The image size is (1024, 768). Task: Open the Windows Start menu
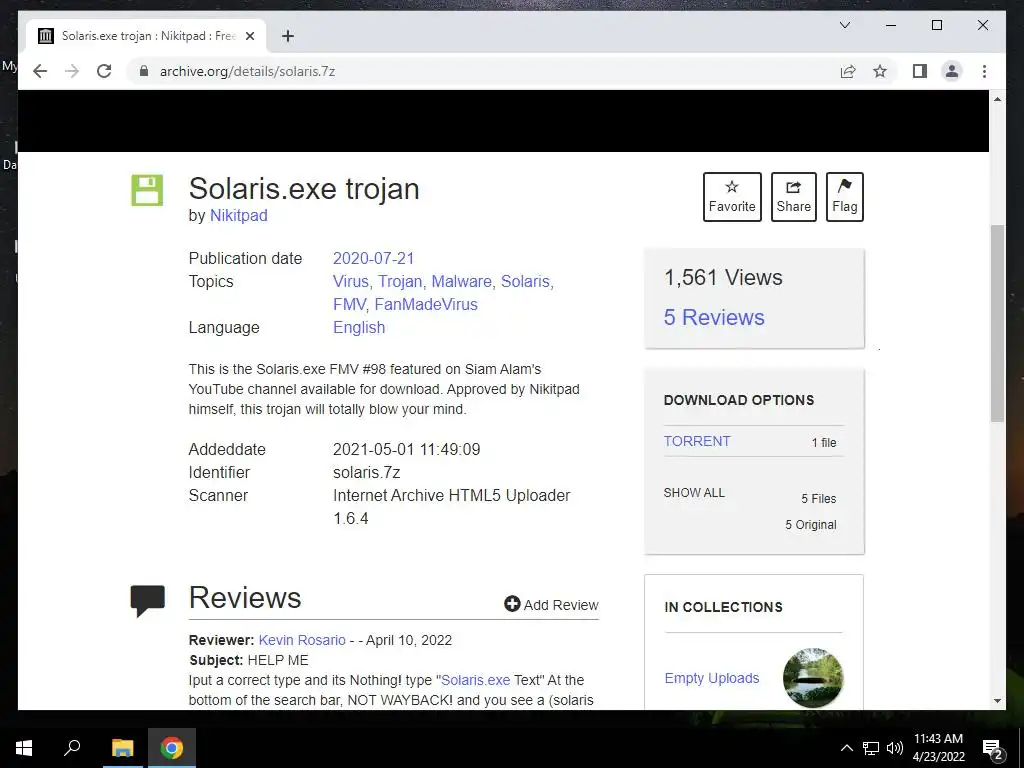(24, 748)
